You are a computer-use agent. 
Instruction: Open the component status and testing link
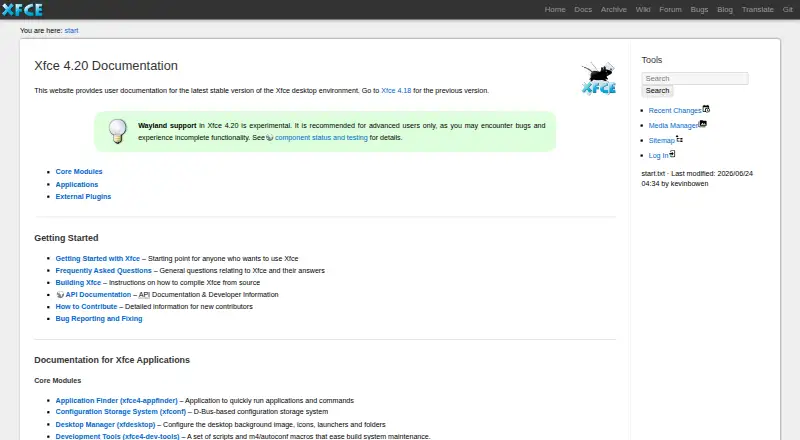[x=321, y=138]
